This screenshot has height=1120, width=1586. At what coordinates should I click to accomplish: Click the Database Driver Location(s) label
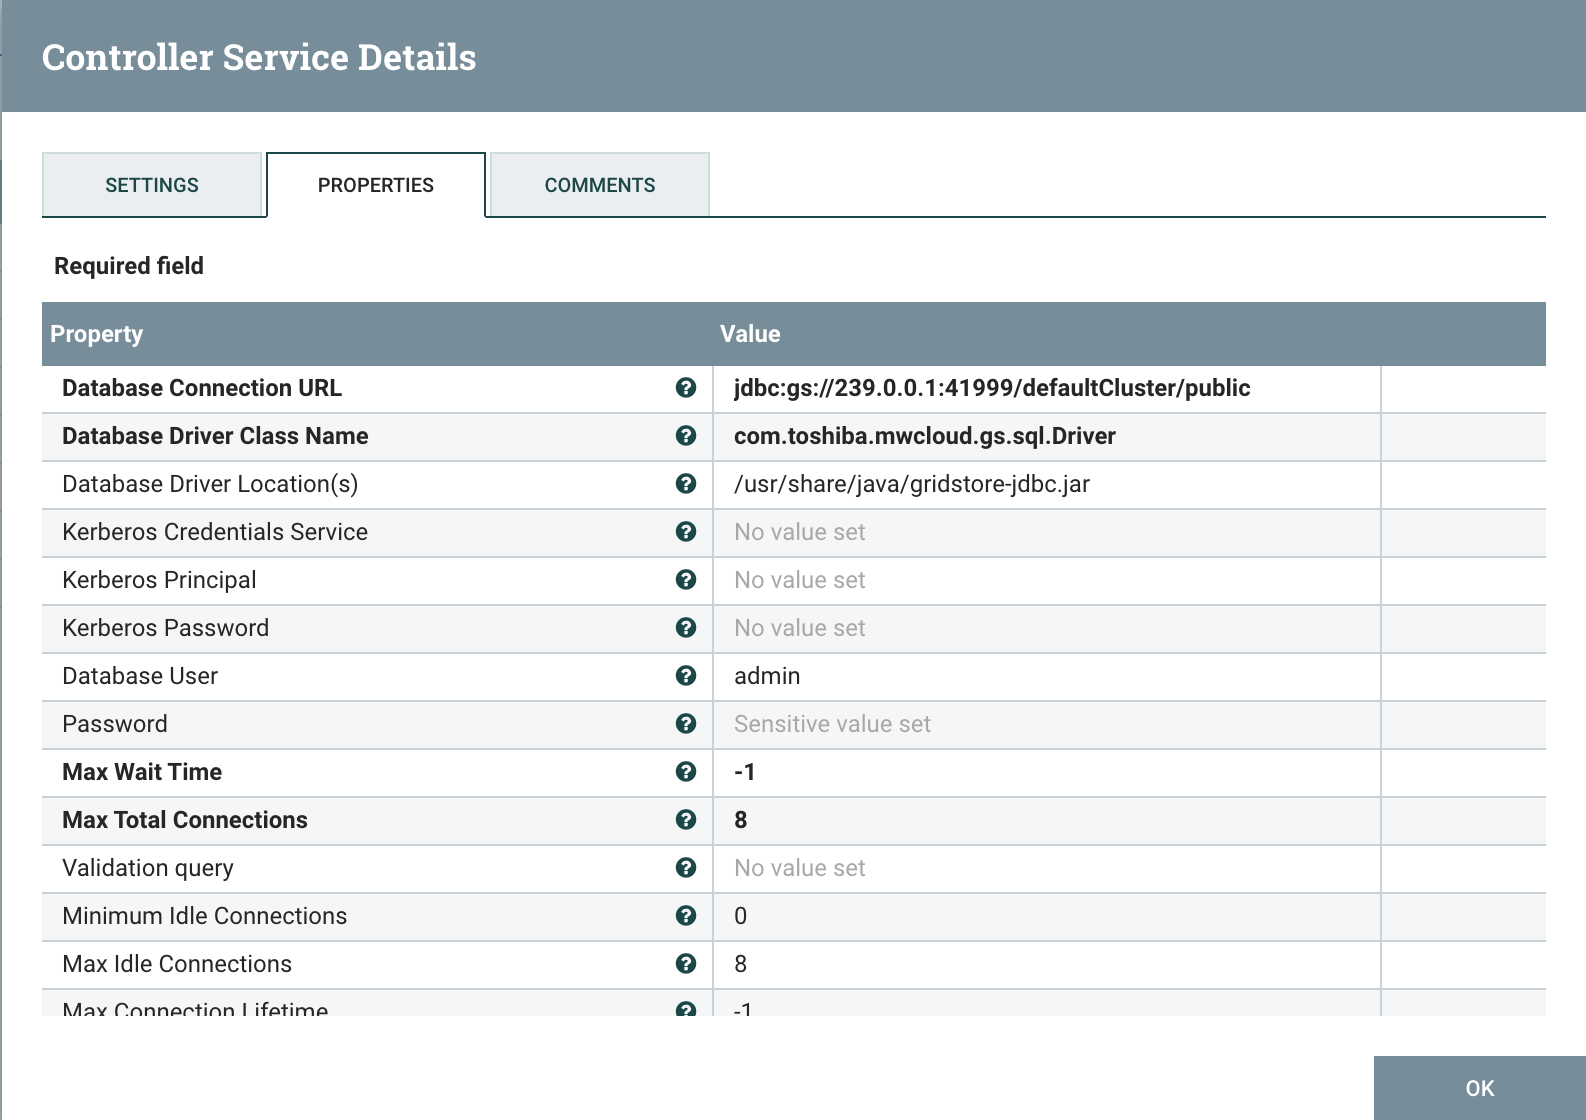[x=210, y=484]
